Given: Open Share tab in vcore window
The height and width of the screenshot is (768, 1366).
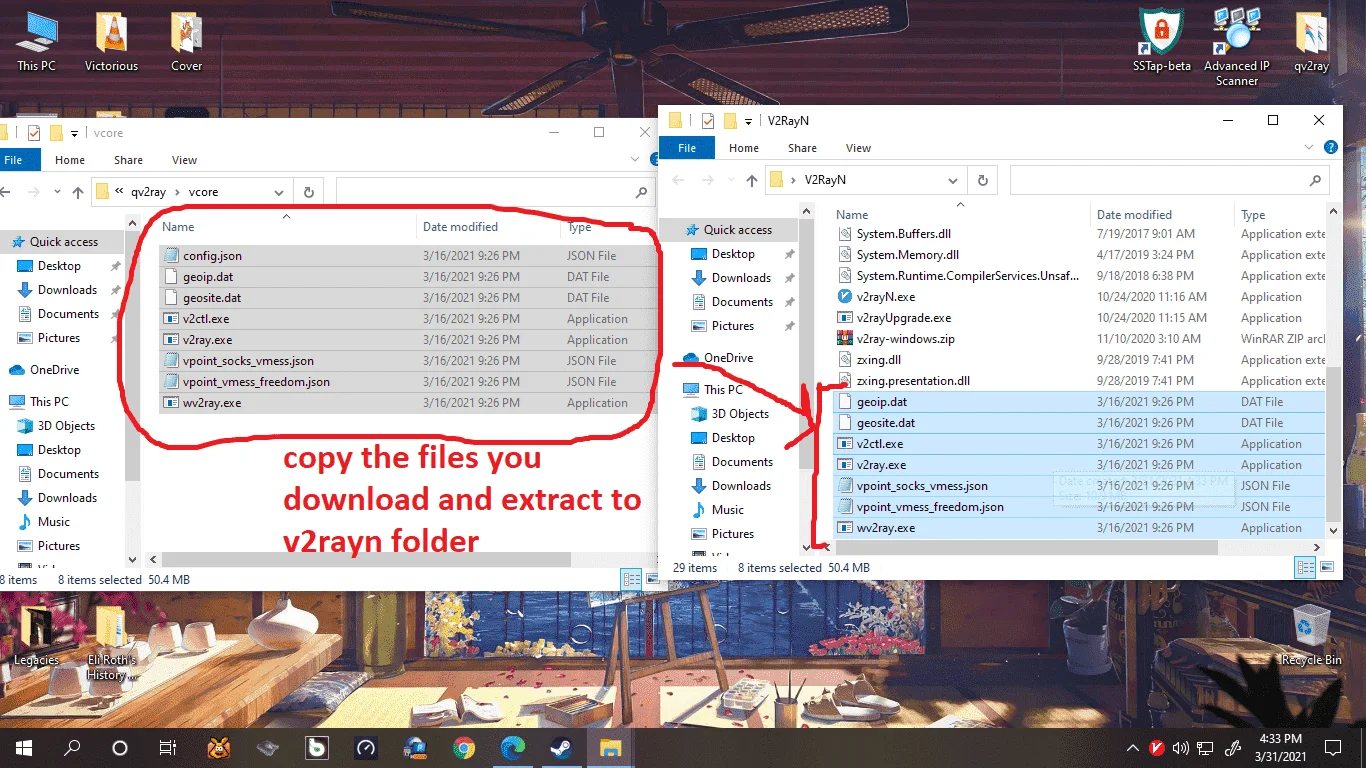Looking at the screenshot, I should click(128, 160).
